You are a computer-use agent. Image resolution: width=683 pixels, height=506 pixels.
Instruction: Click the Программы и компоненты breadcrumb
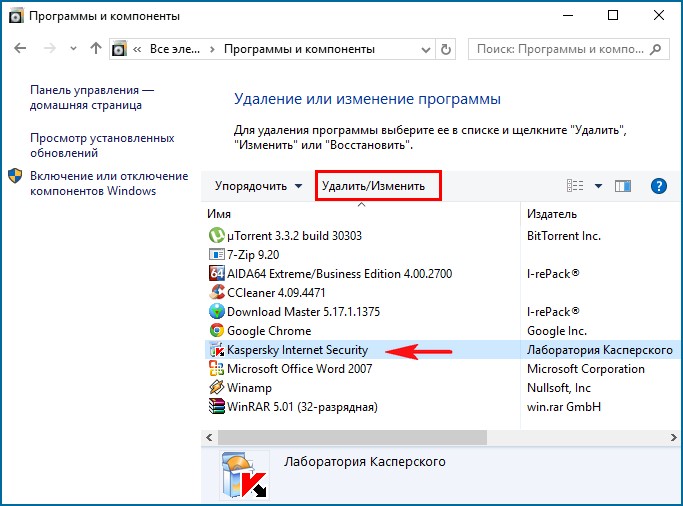point(299,49)
